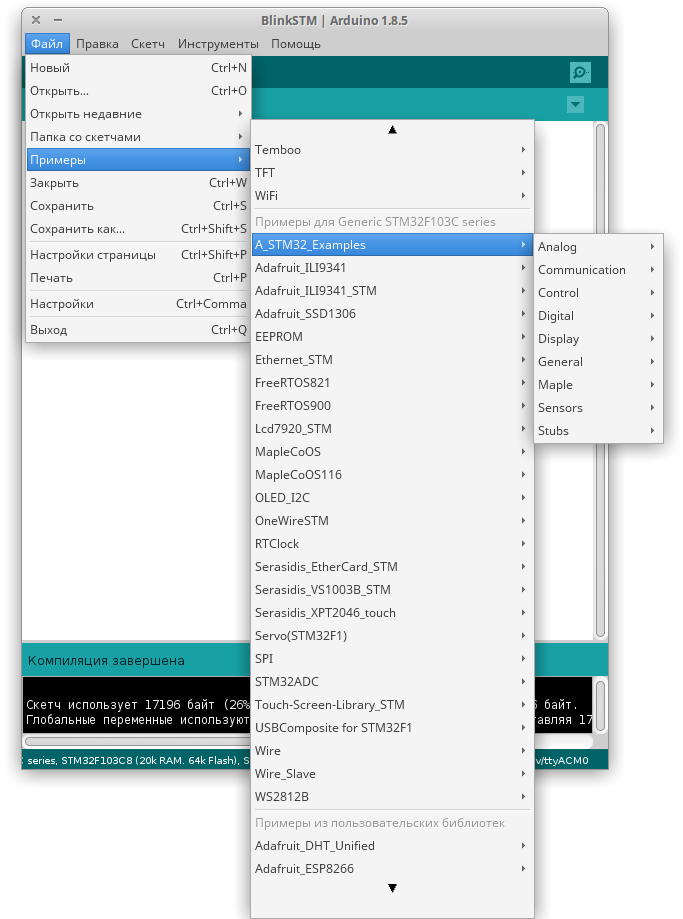Open Adafruit_ILI9341_STM examples

click(x=392, y=291)
